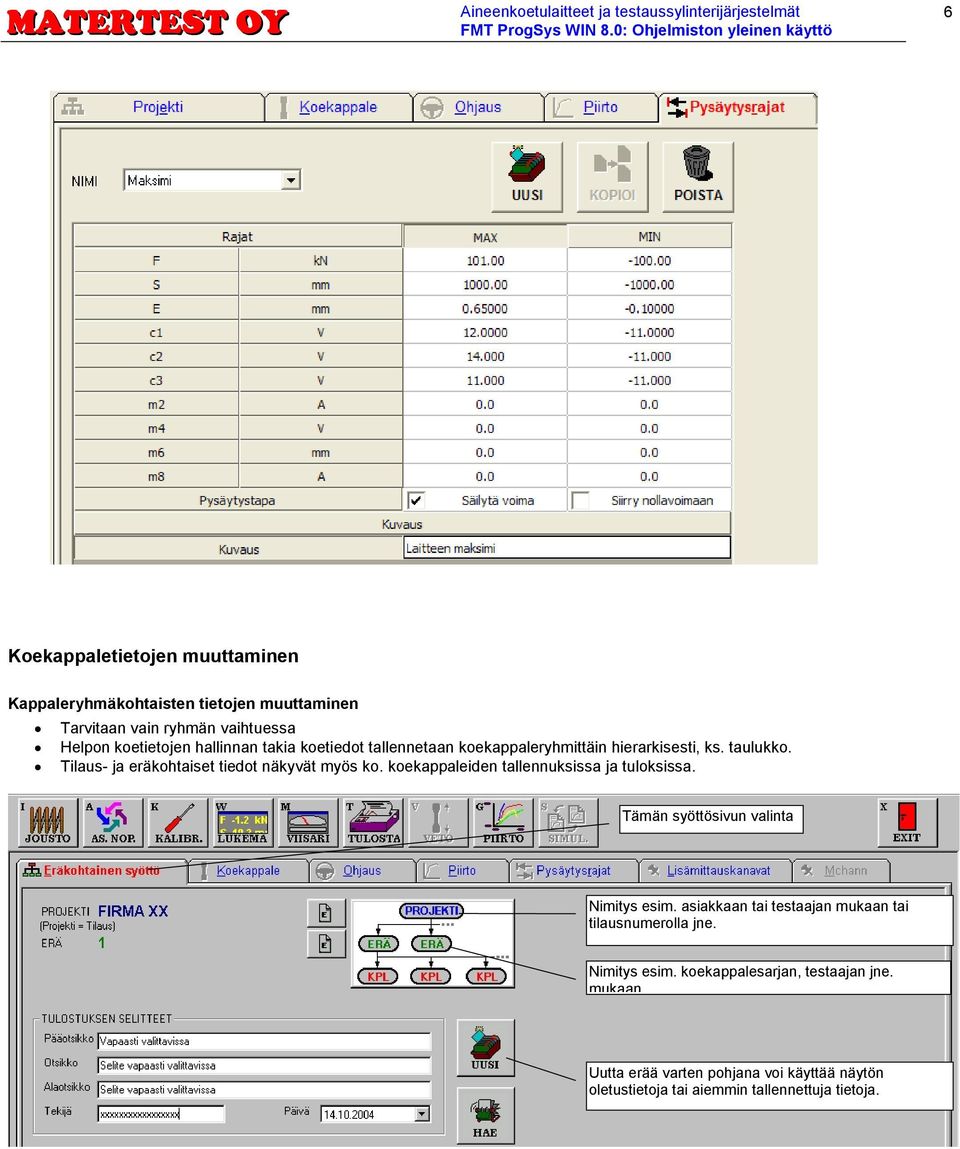The width and height of the screenshot is (960, 1149).
Task: Click the Alaotsikko input field
Action: point(265,1090)
